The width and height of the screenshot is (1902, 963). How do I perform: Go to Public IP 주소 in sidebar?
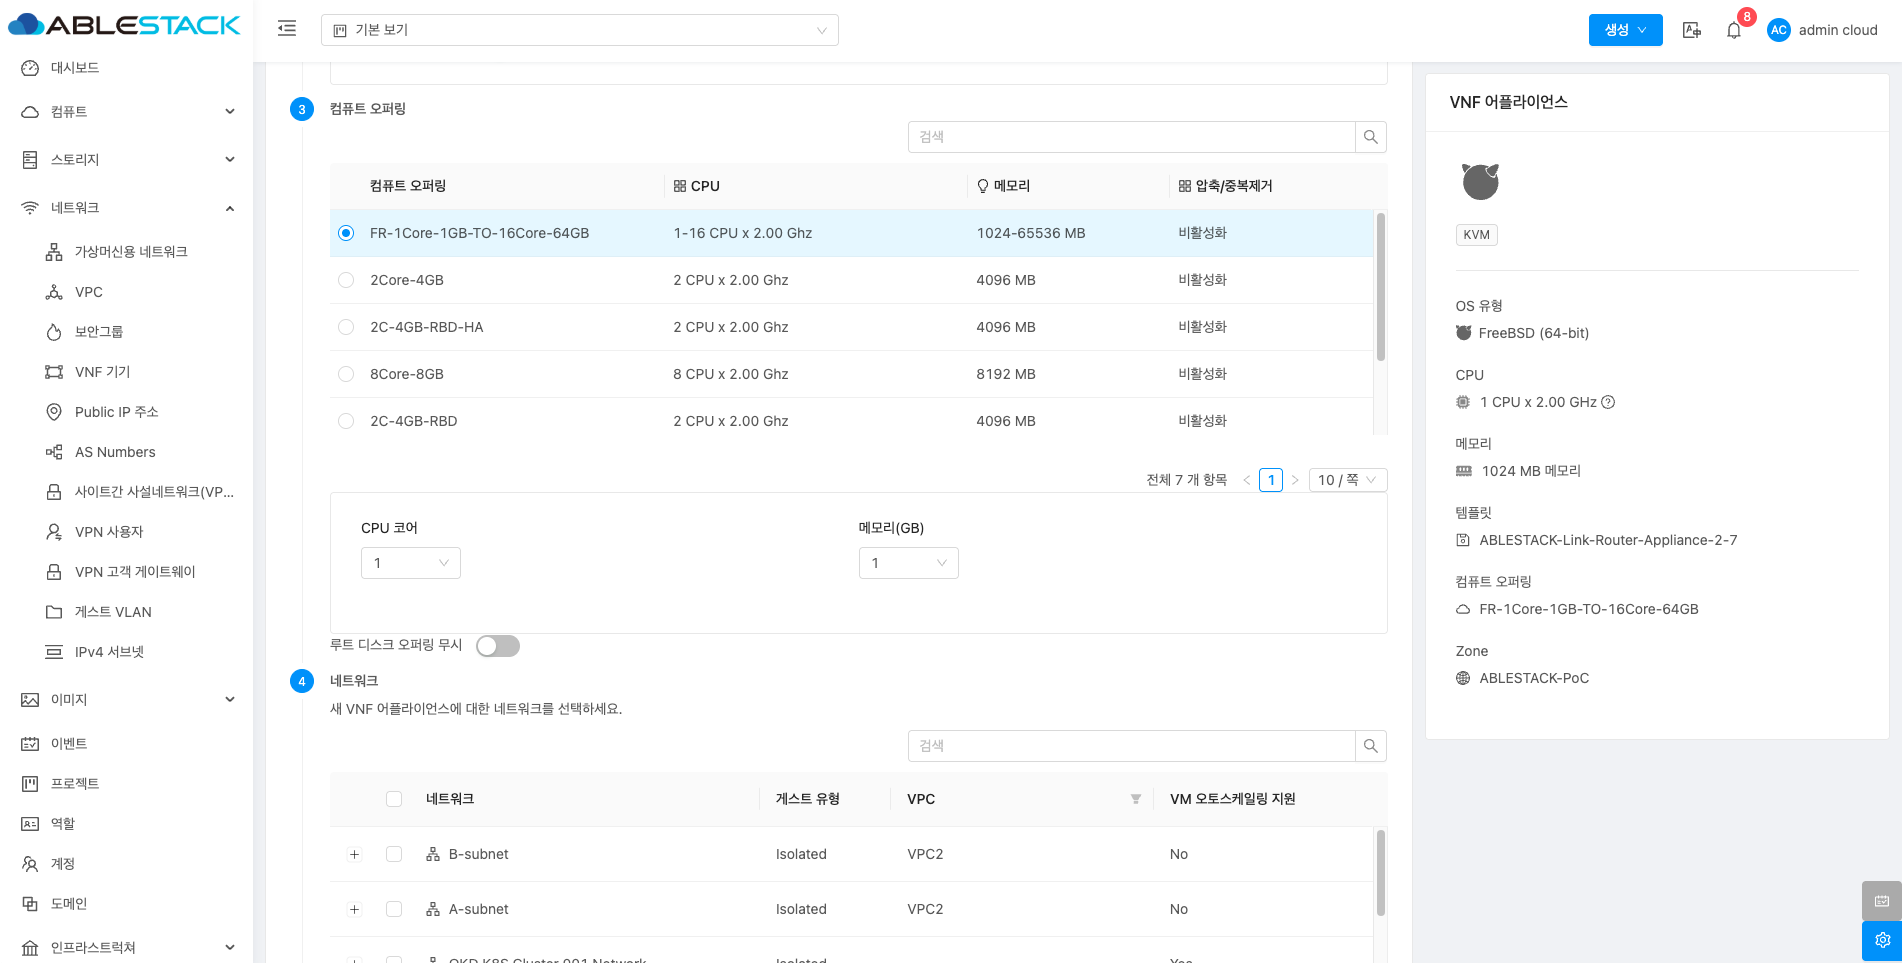[116, 412]
